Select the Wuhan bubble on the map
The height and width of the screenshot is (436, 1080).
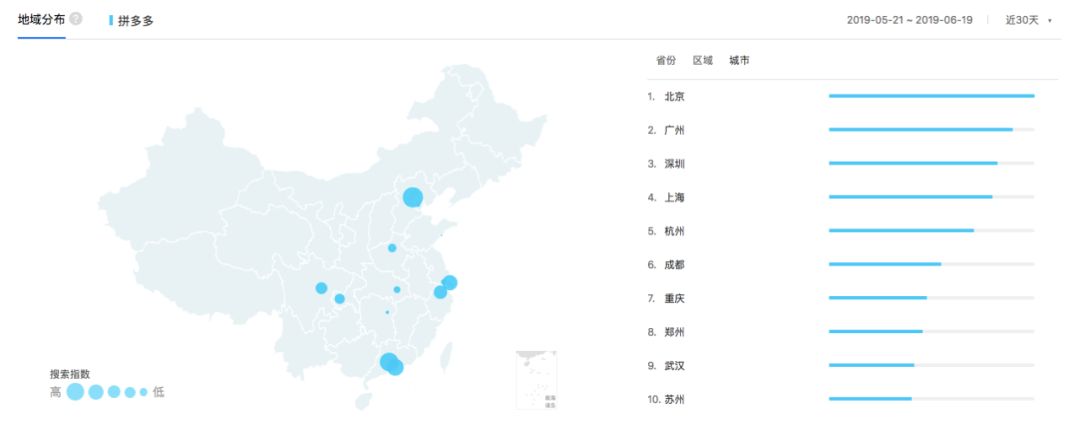click(397, 289)
